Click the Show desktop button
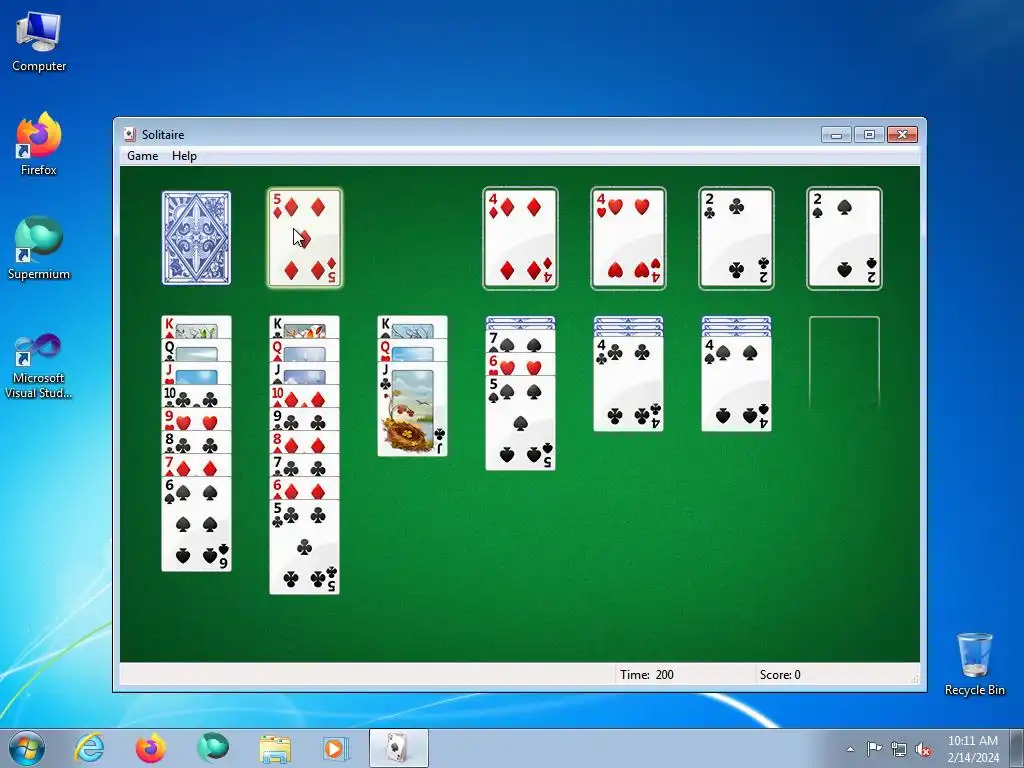 click(1019, 748)
